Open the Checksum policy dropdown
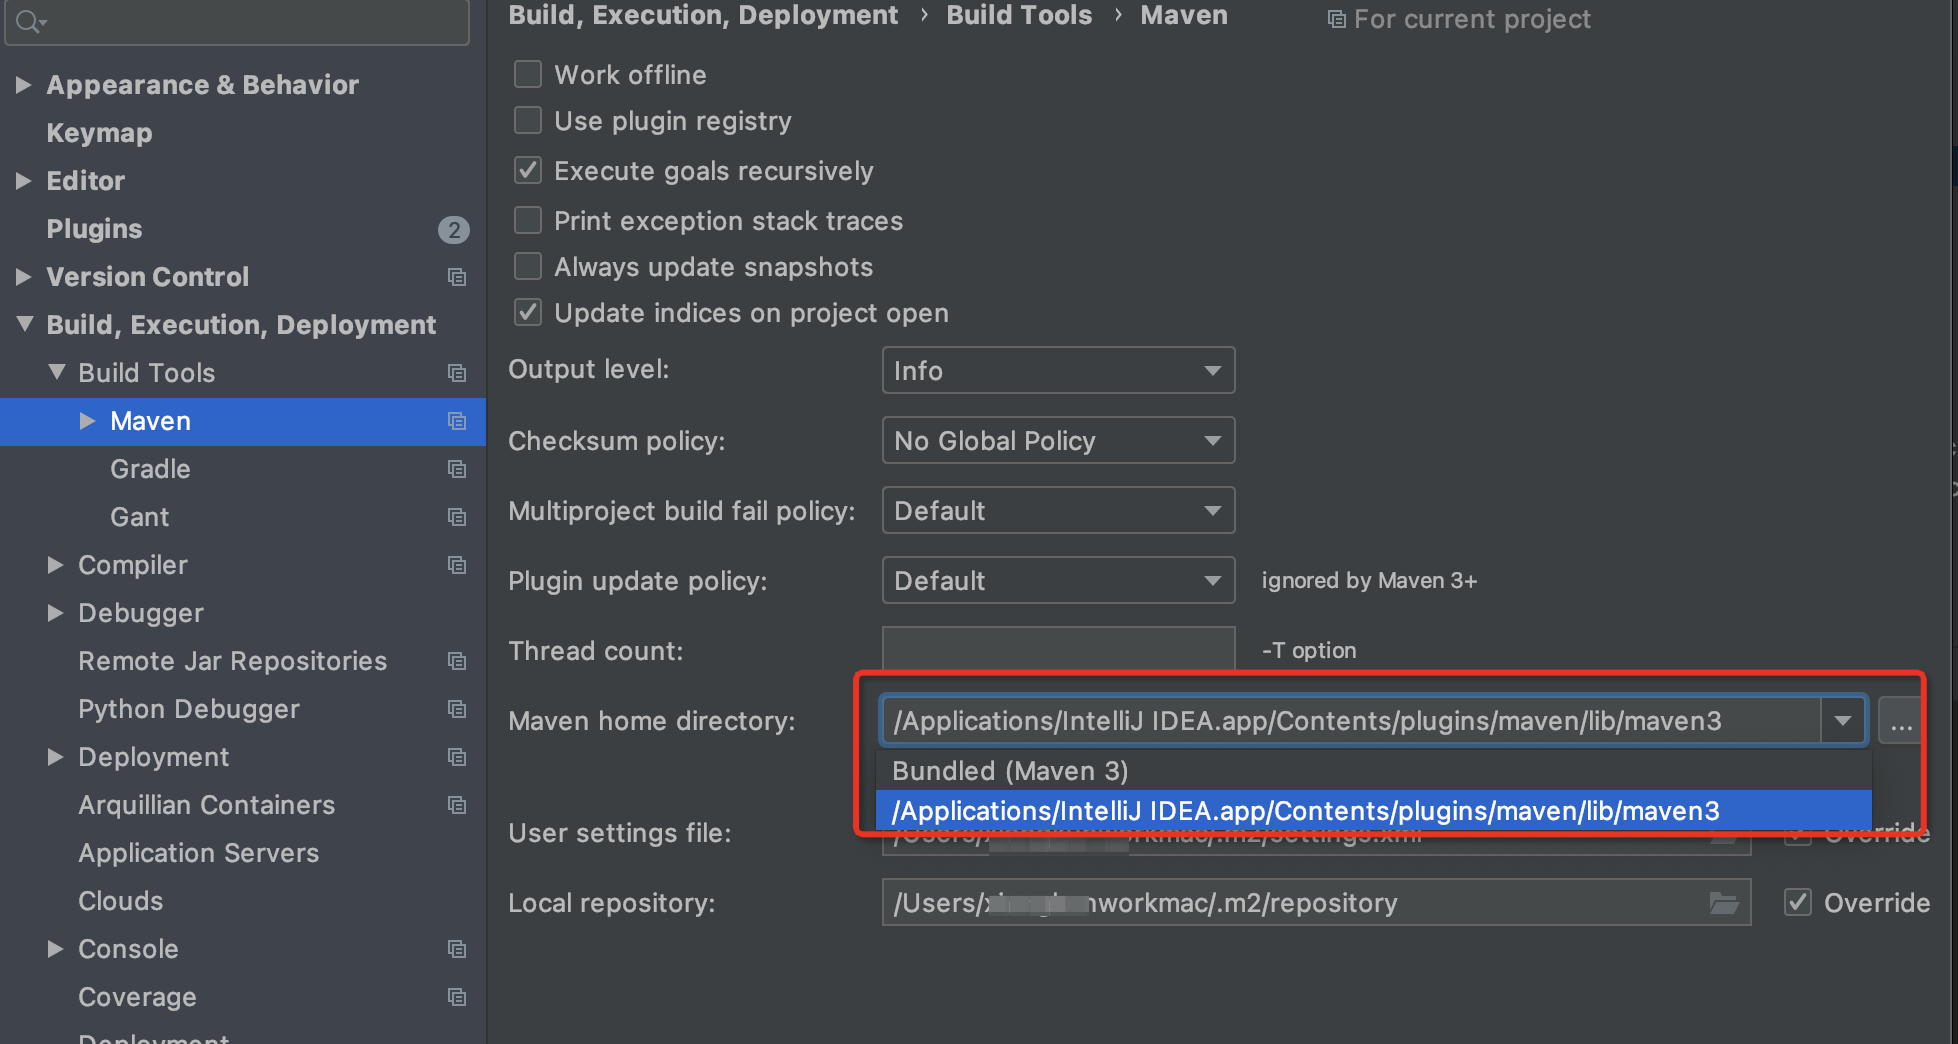The image size is (1958, 1044). pos(1058,441)
